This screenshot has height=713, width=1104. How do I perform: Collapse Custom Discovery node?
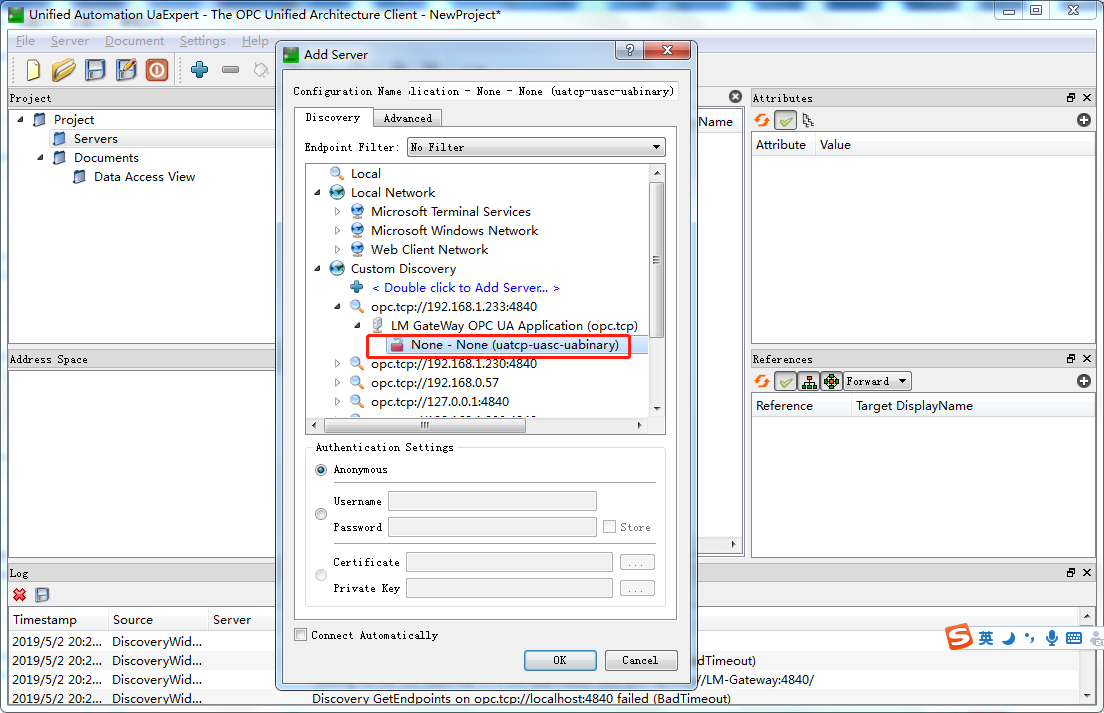click(318, 268)
